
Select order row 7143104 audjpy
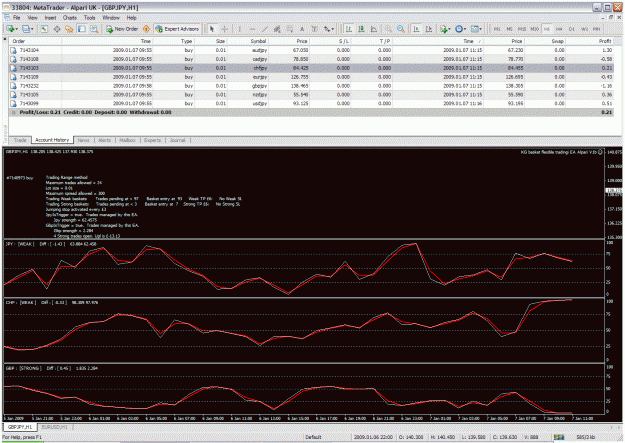pyautogui.click(x=311, y=50)
